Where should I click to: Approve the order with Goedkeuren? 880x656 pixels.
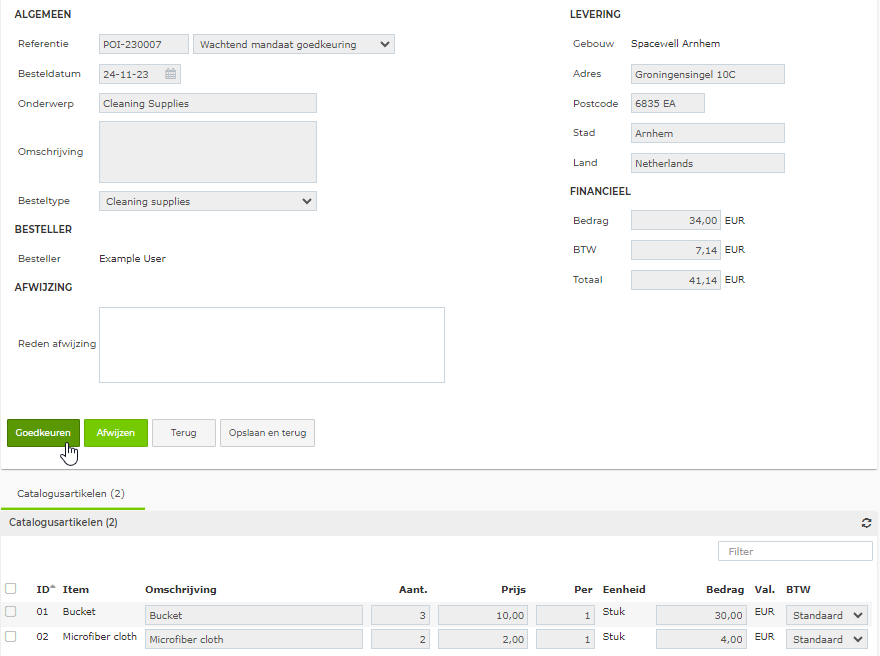[x=43, y=433]
